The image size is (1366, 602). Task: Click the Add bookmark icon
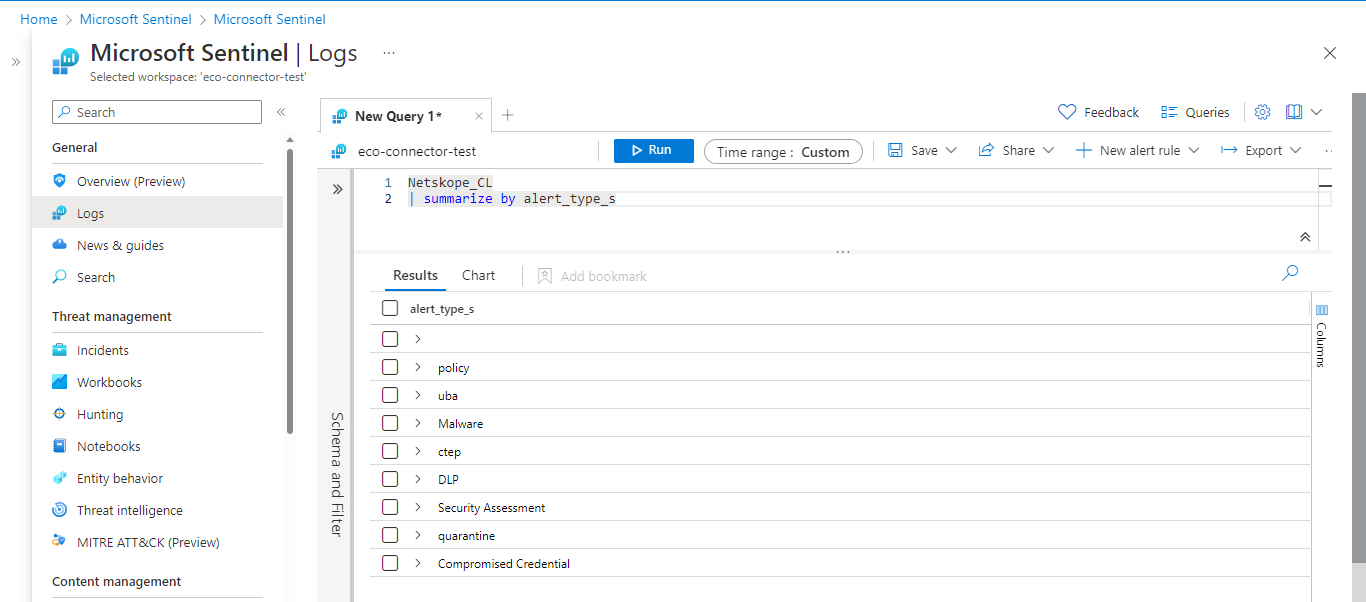coord(544,275)
